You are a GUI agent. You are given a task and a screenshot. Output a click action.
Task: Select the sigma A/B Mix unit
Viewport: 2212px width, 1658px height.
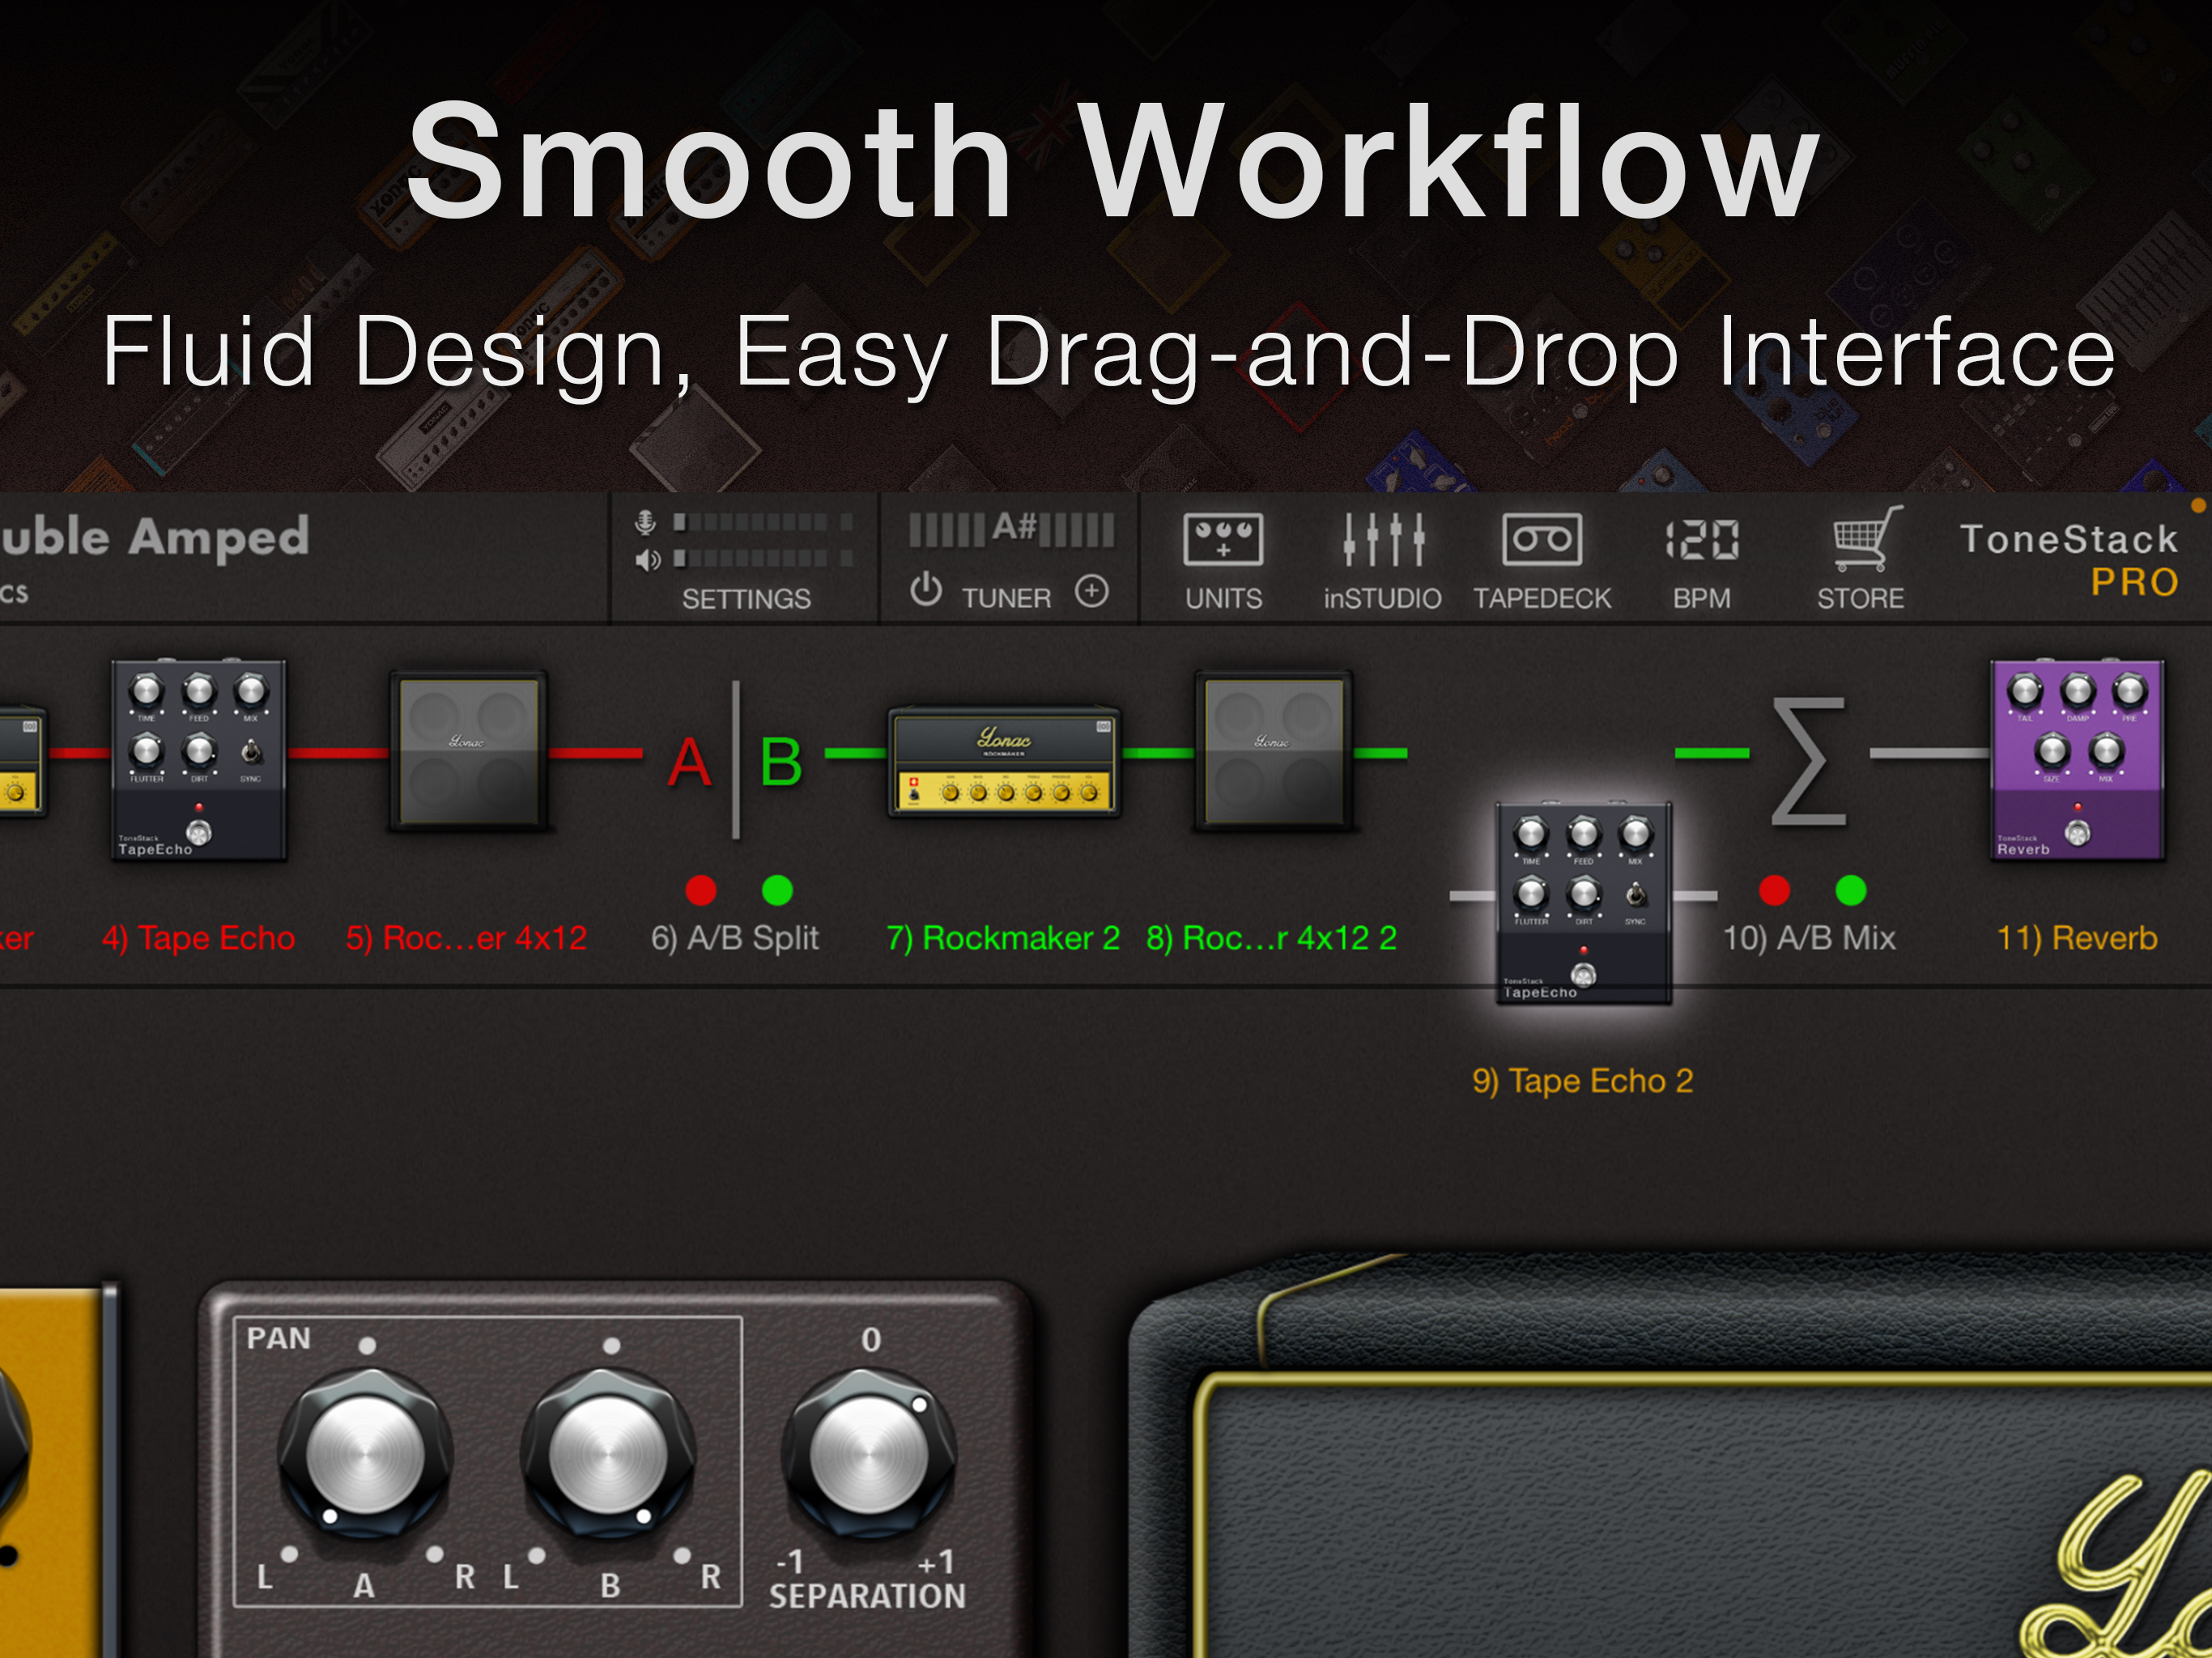coord(1808,762)
